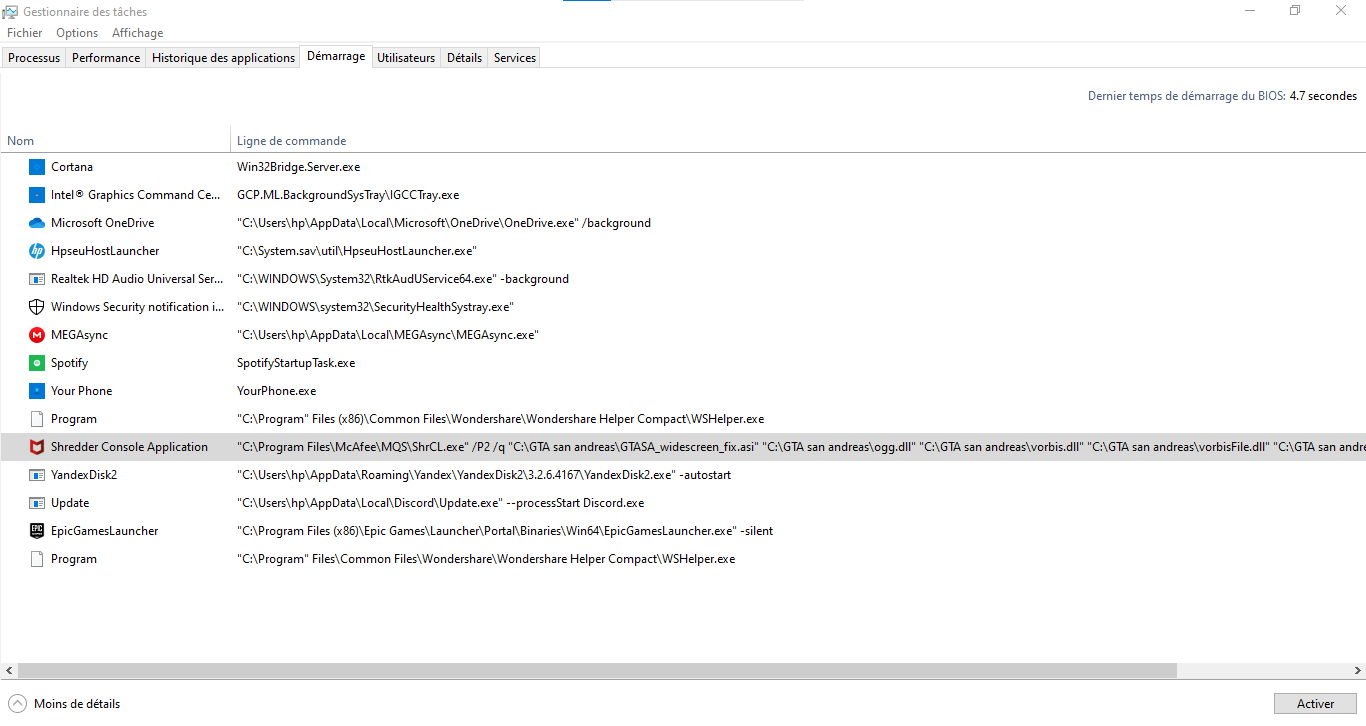Screen dimensions: 1366x726
Task: Click GCP.ML.BackgroundSysTray\IGCCTray.exe command line
Action: (x=348, y=195)
